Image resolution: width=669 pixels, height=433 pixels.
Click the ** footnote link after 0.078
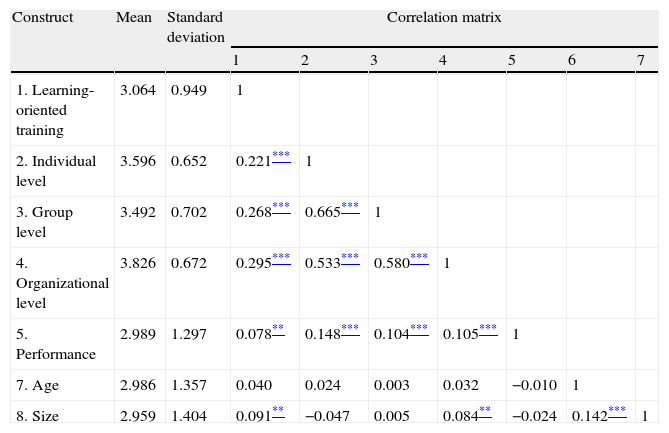click(278, 327)
